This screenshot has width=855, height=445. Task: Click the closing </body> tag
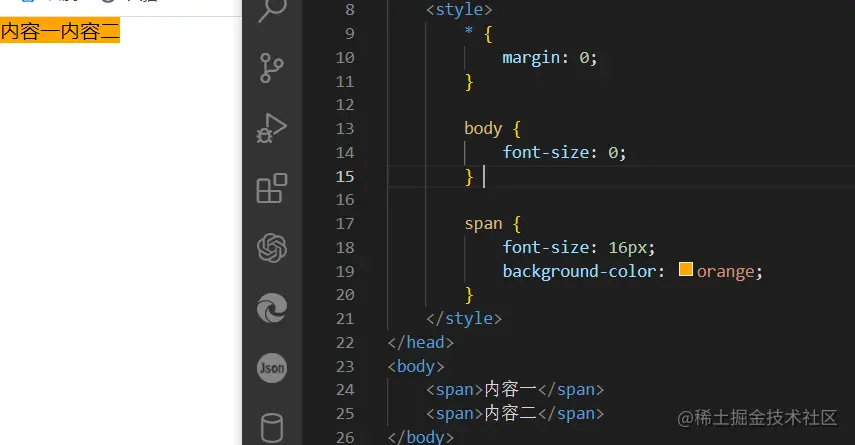point(420,437)
